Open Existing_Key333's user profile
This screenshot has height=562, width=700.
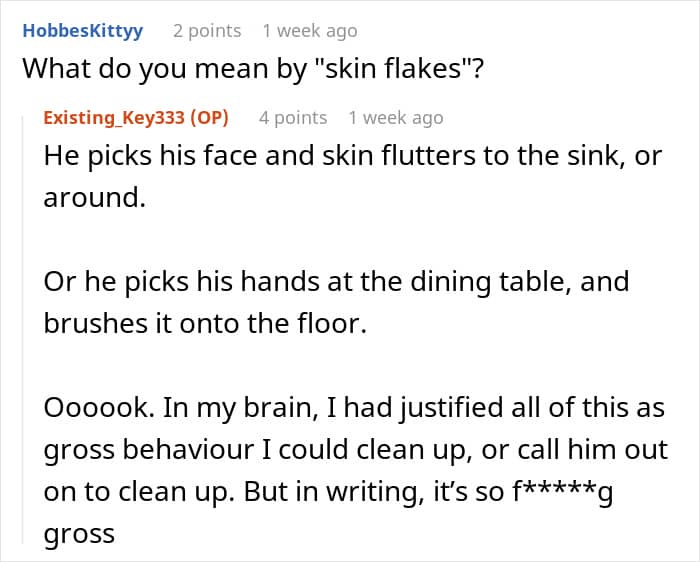point(114,118)
